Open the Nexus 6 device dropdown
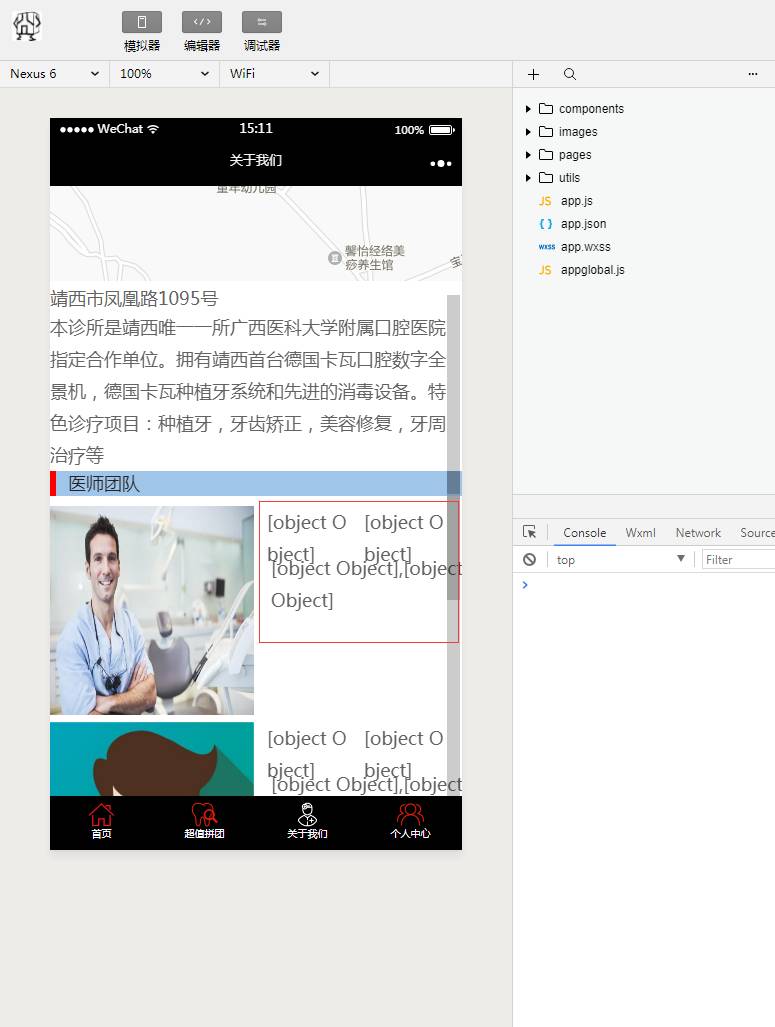This screenshot has width=775, height=1027. coord(54,74)
